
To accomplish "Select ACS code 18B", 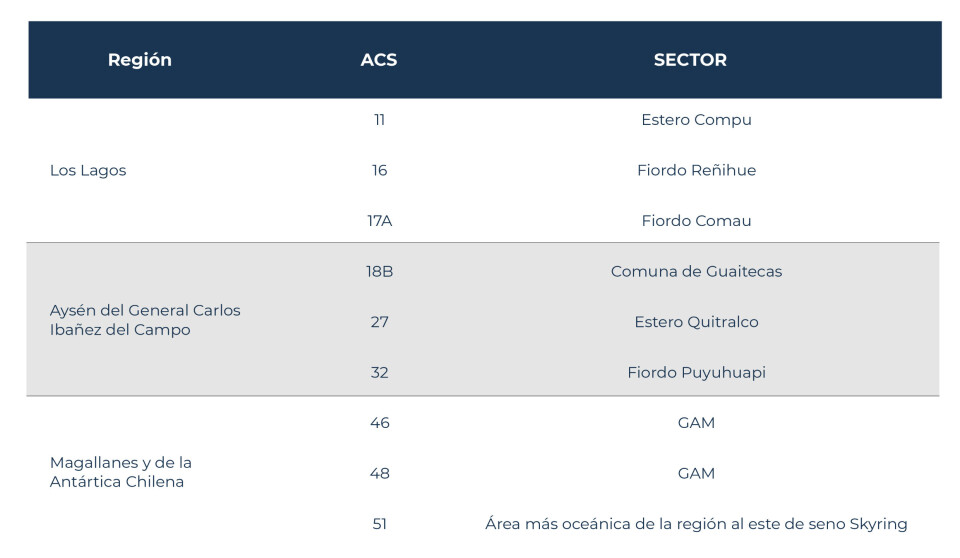I will (379, 272).
